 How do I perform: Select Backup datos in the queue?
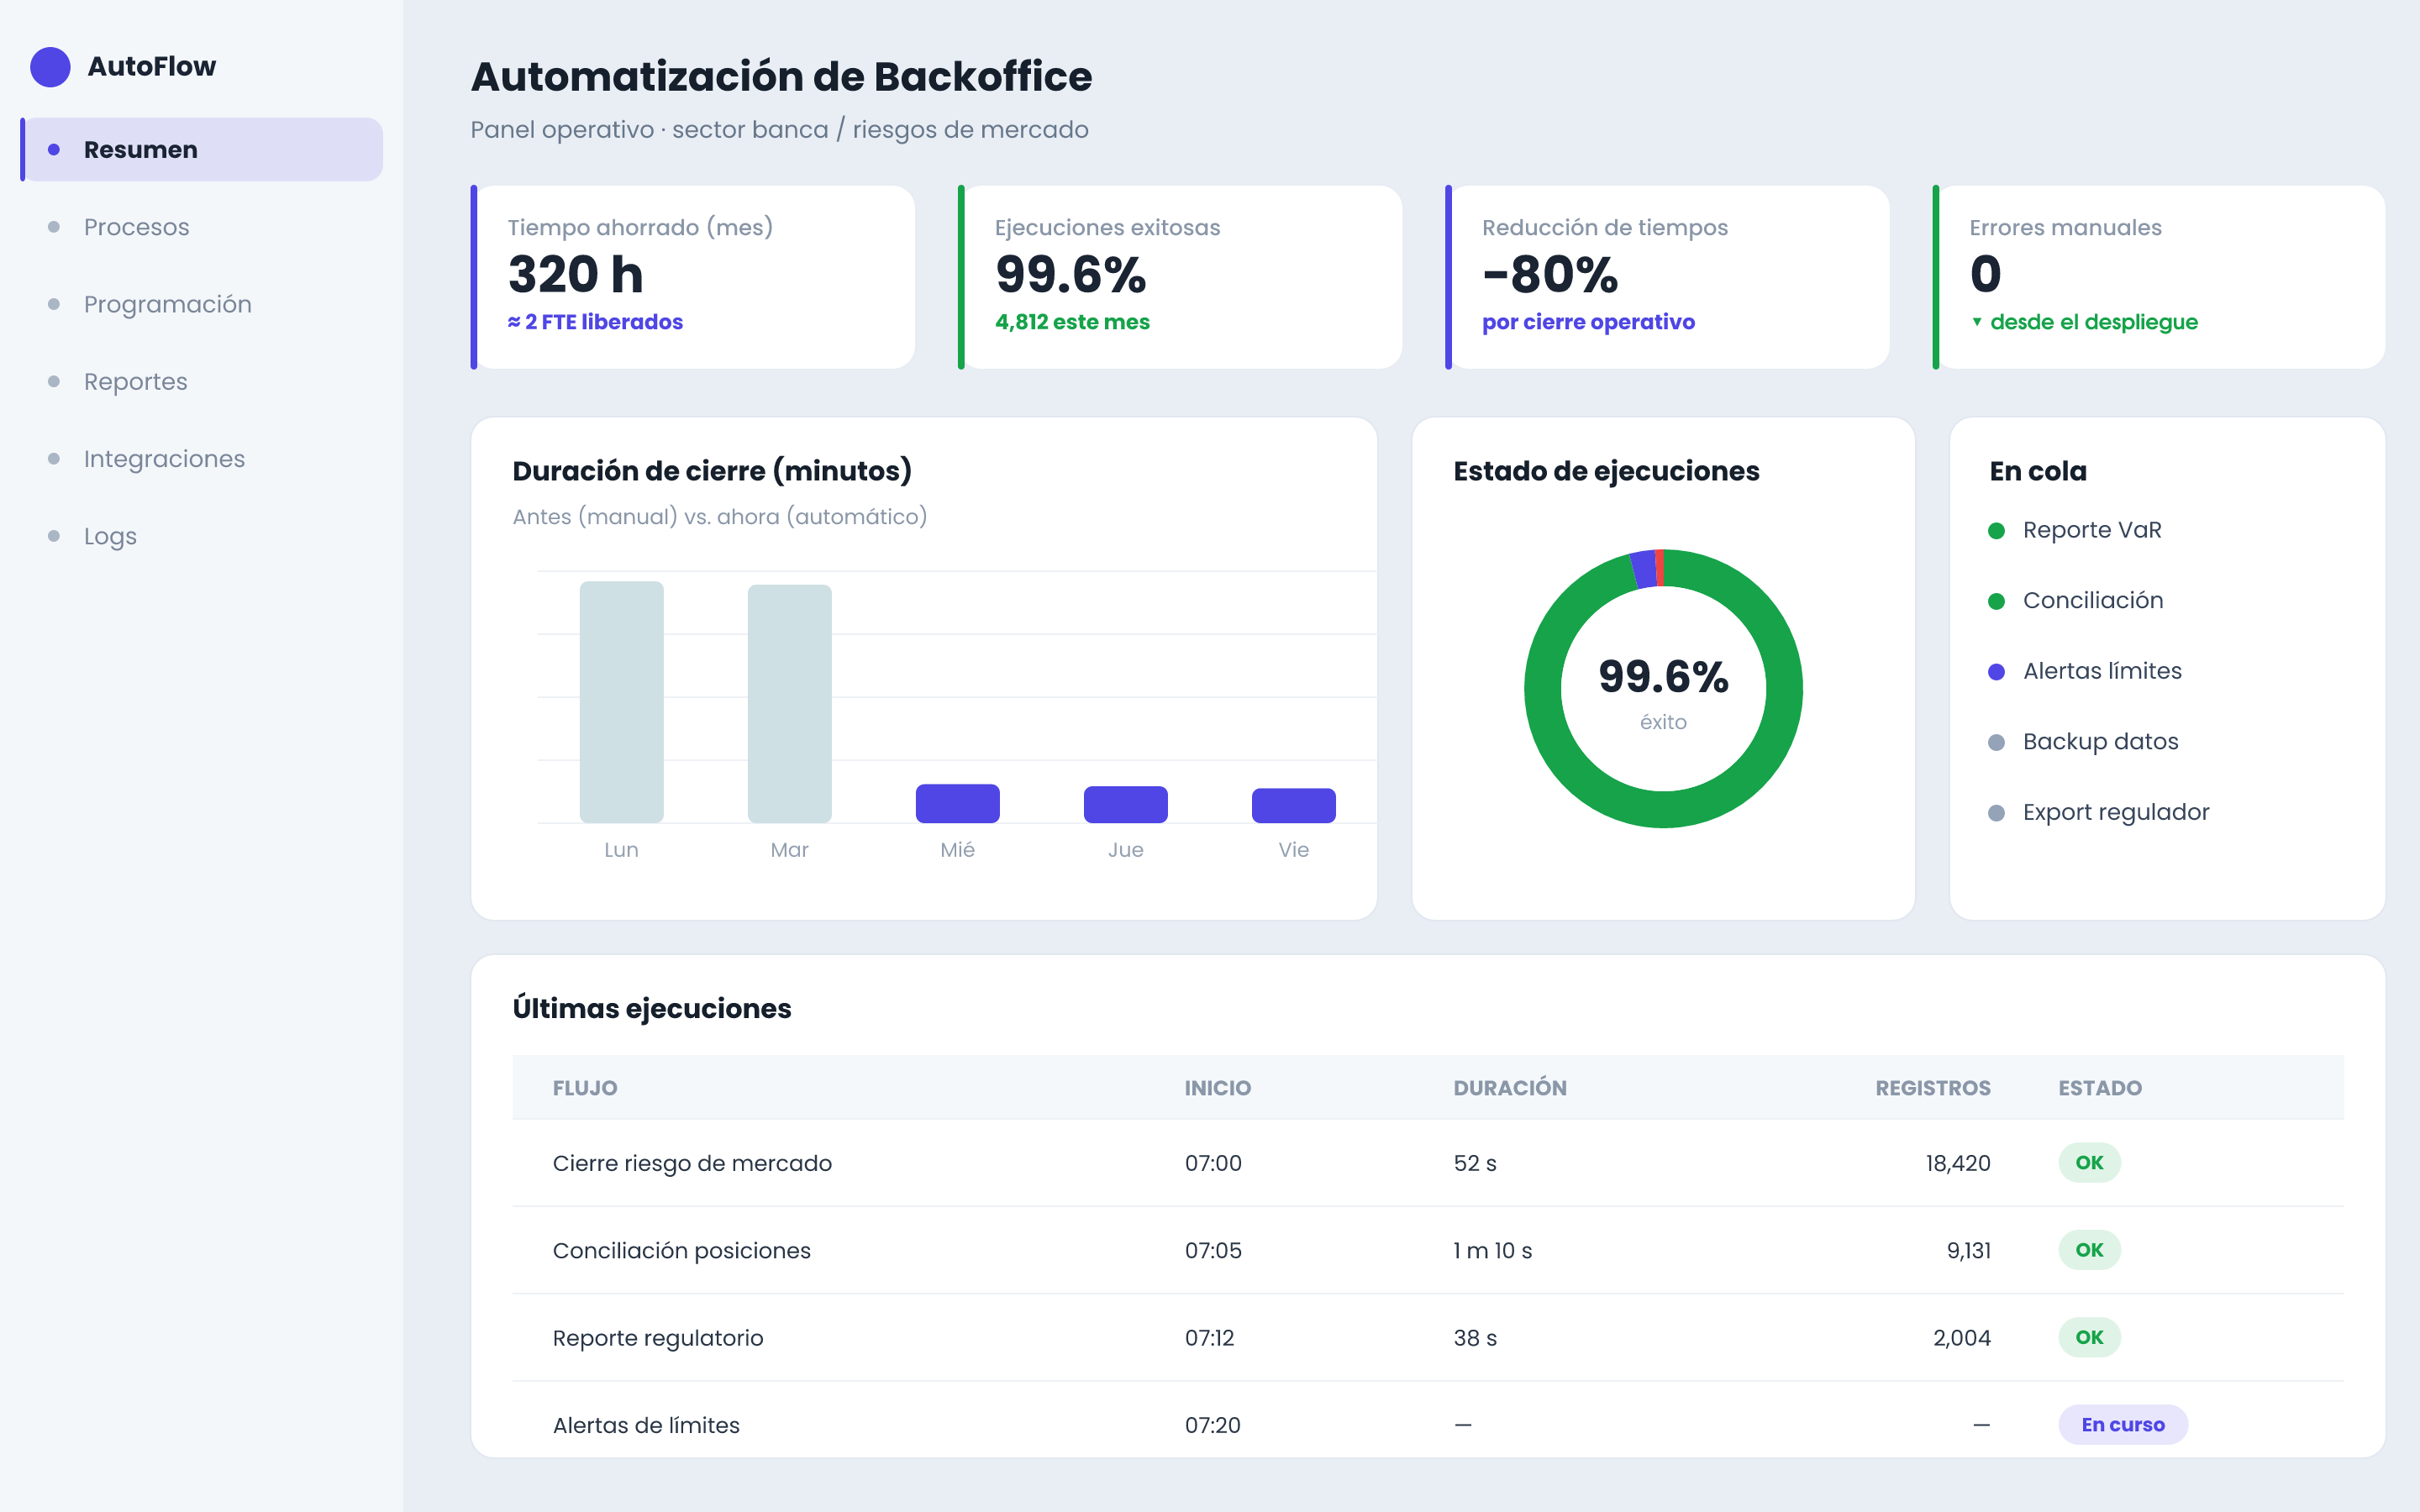[x=2100, y=742]
